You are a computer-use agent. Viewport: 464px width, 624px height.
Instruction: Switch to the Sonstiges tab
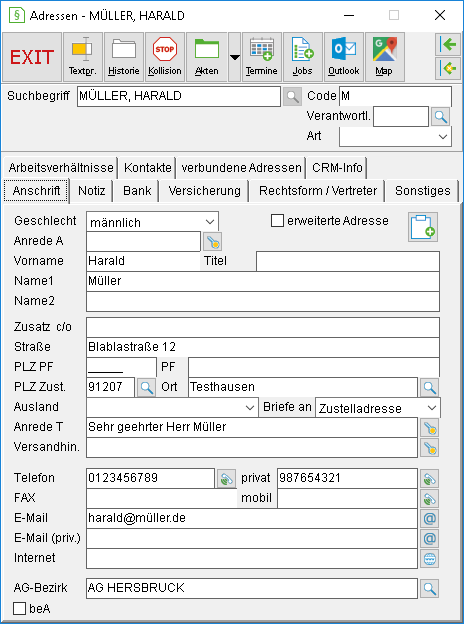click(x=423, y=191)
